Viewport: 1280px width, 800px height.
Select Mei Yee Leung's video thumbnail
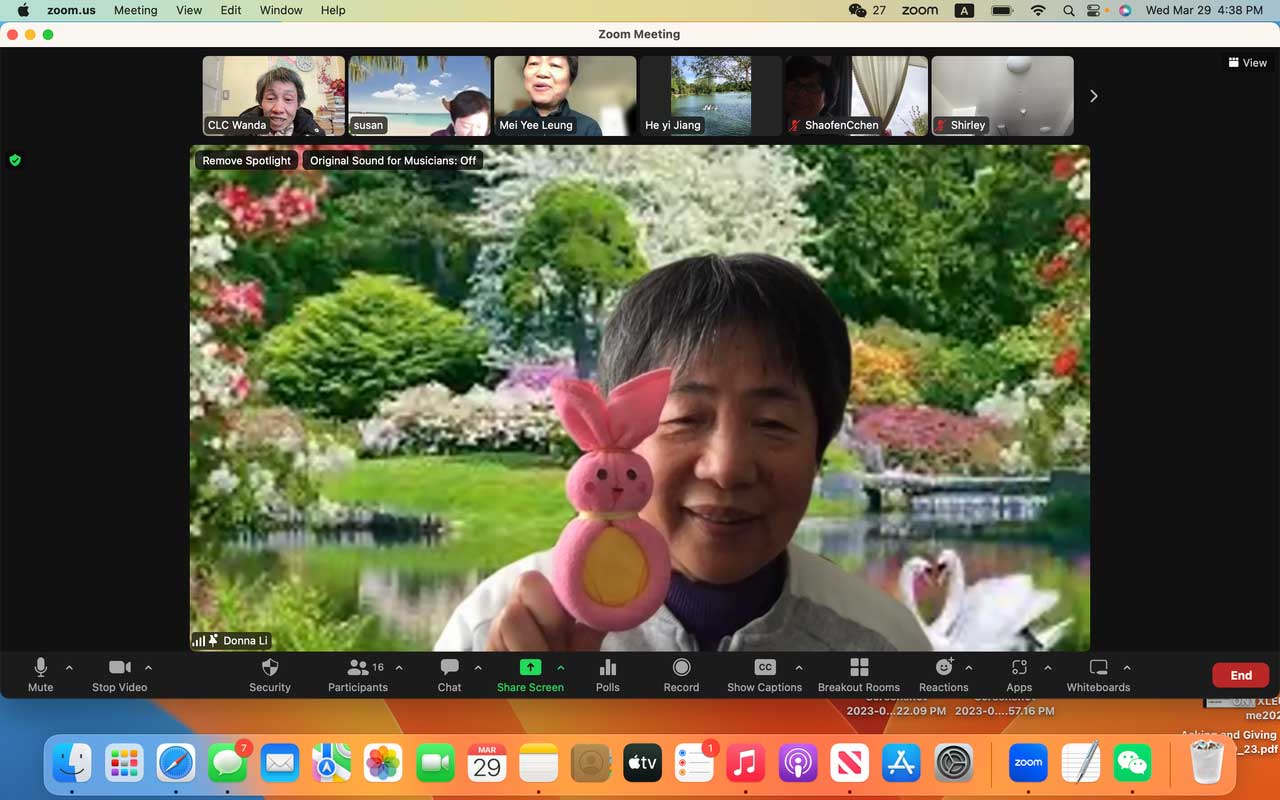click(x=565, y=95)
